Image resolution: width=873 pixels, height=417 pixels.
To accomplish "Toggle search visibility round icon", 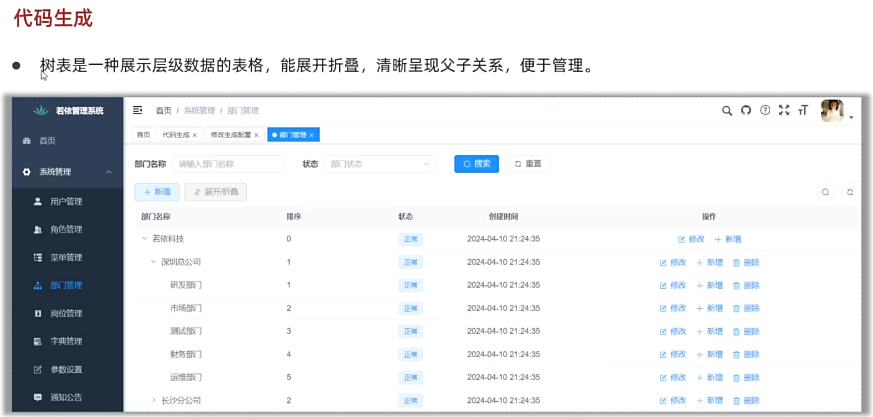I will pos(825,192).
